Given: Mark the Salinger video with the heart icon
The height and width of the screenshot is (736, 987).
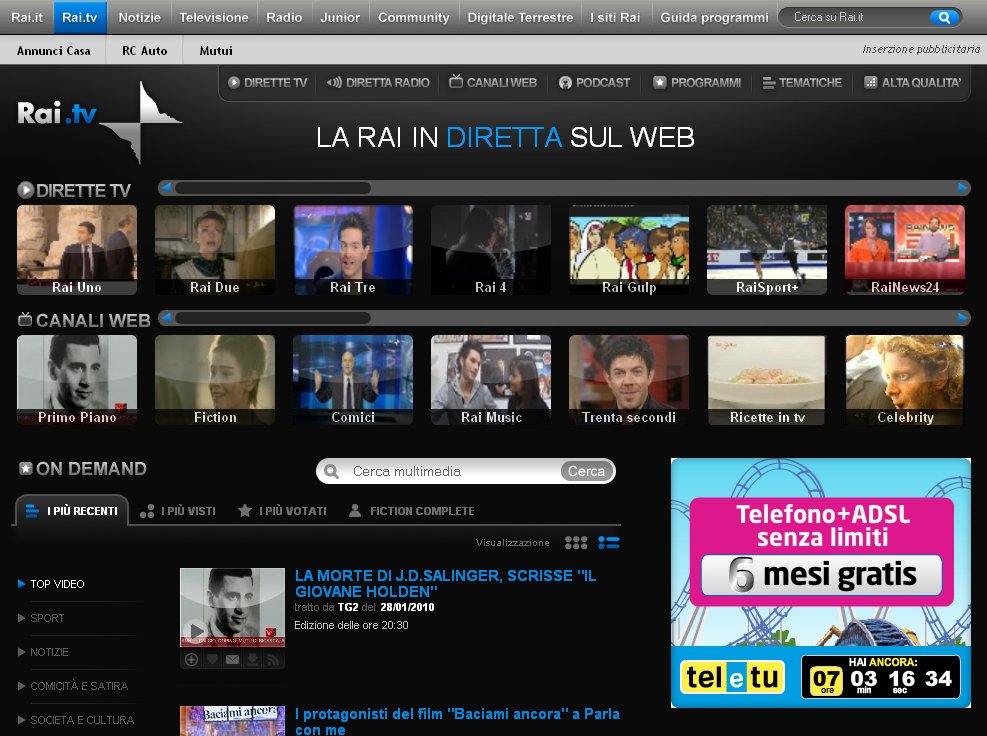Looking at the screenshot, I should click(212, 660).
